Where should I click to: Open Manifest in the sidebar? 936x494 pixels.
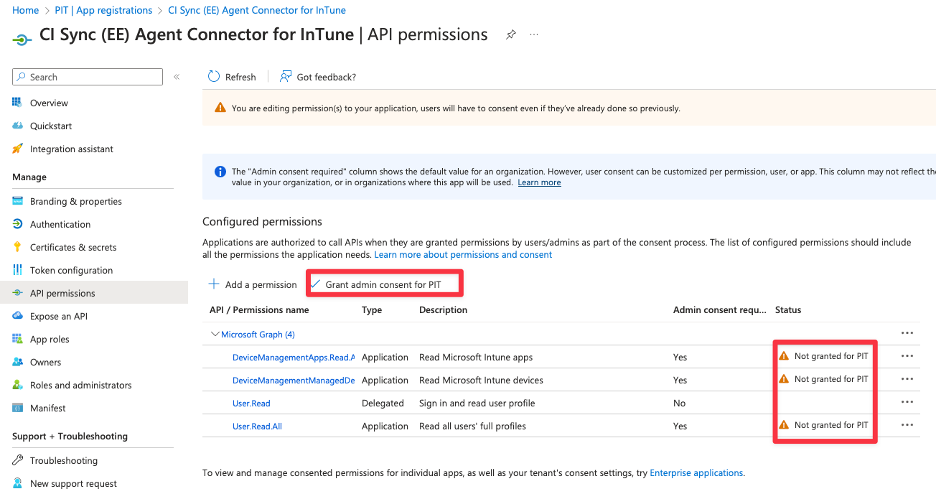tap(48, 408)
